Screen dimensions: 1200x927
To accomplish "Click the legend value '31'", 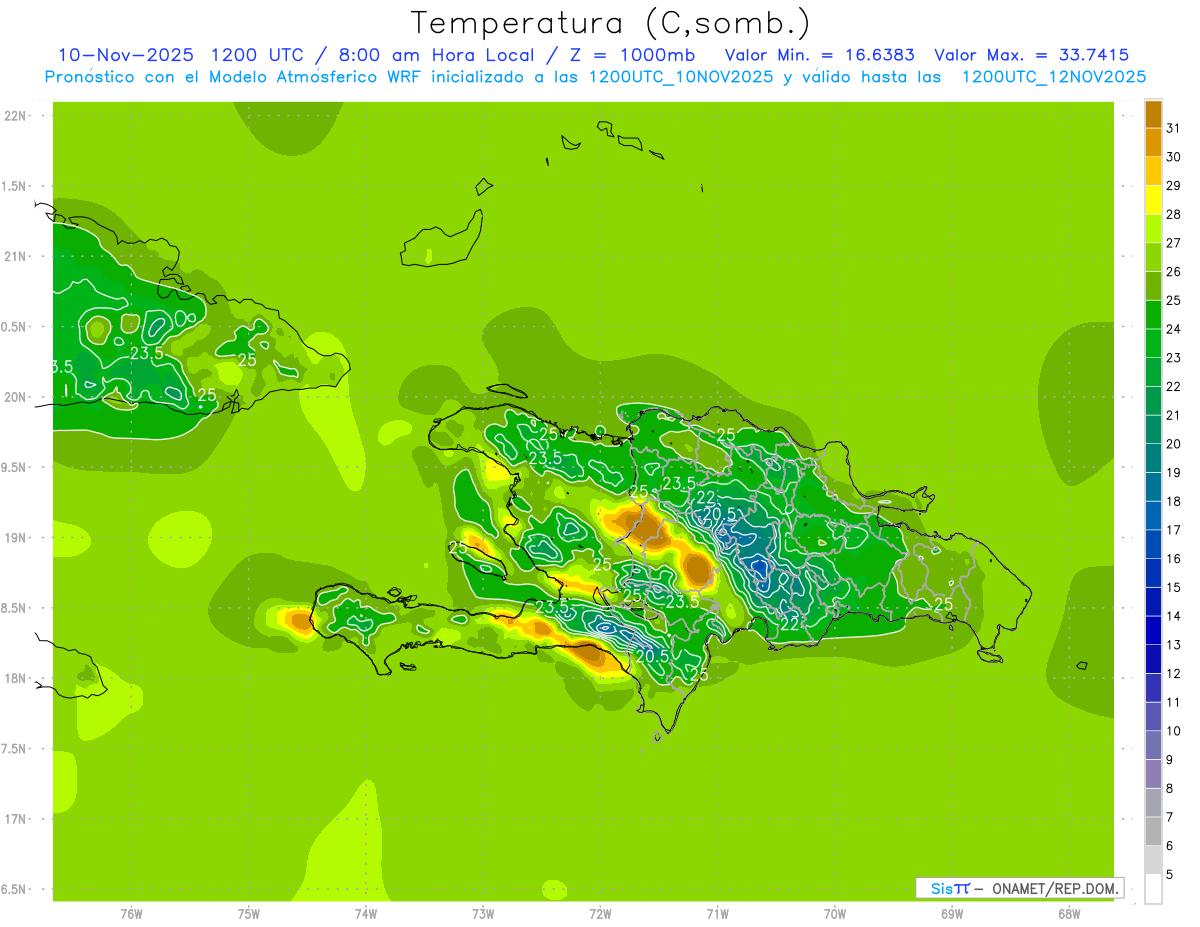I will 1173,128.
